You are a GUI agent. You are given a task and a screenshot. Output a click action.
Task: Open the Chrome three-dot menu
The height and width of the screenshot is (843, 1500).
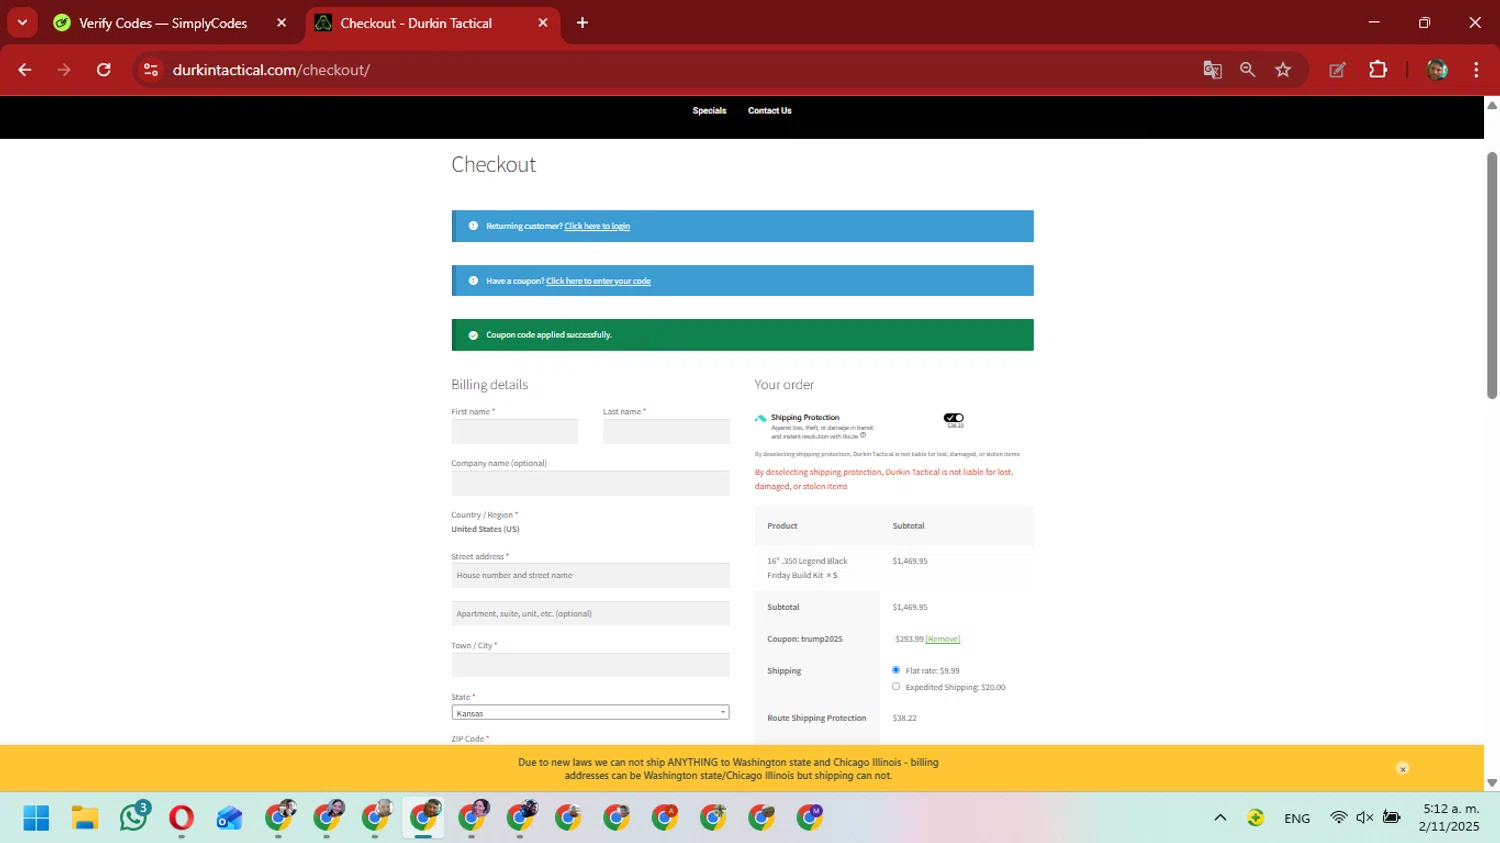tap(1476, 70)
